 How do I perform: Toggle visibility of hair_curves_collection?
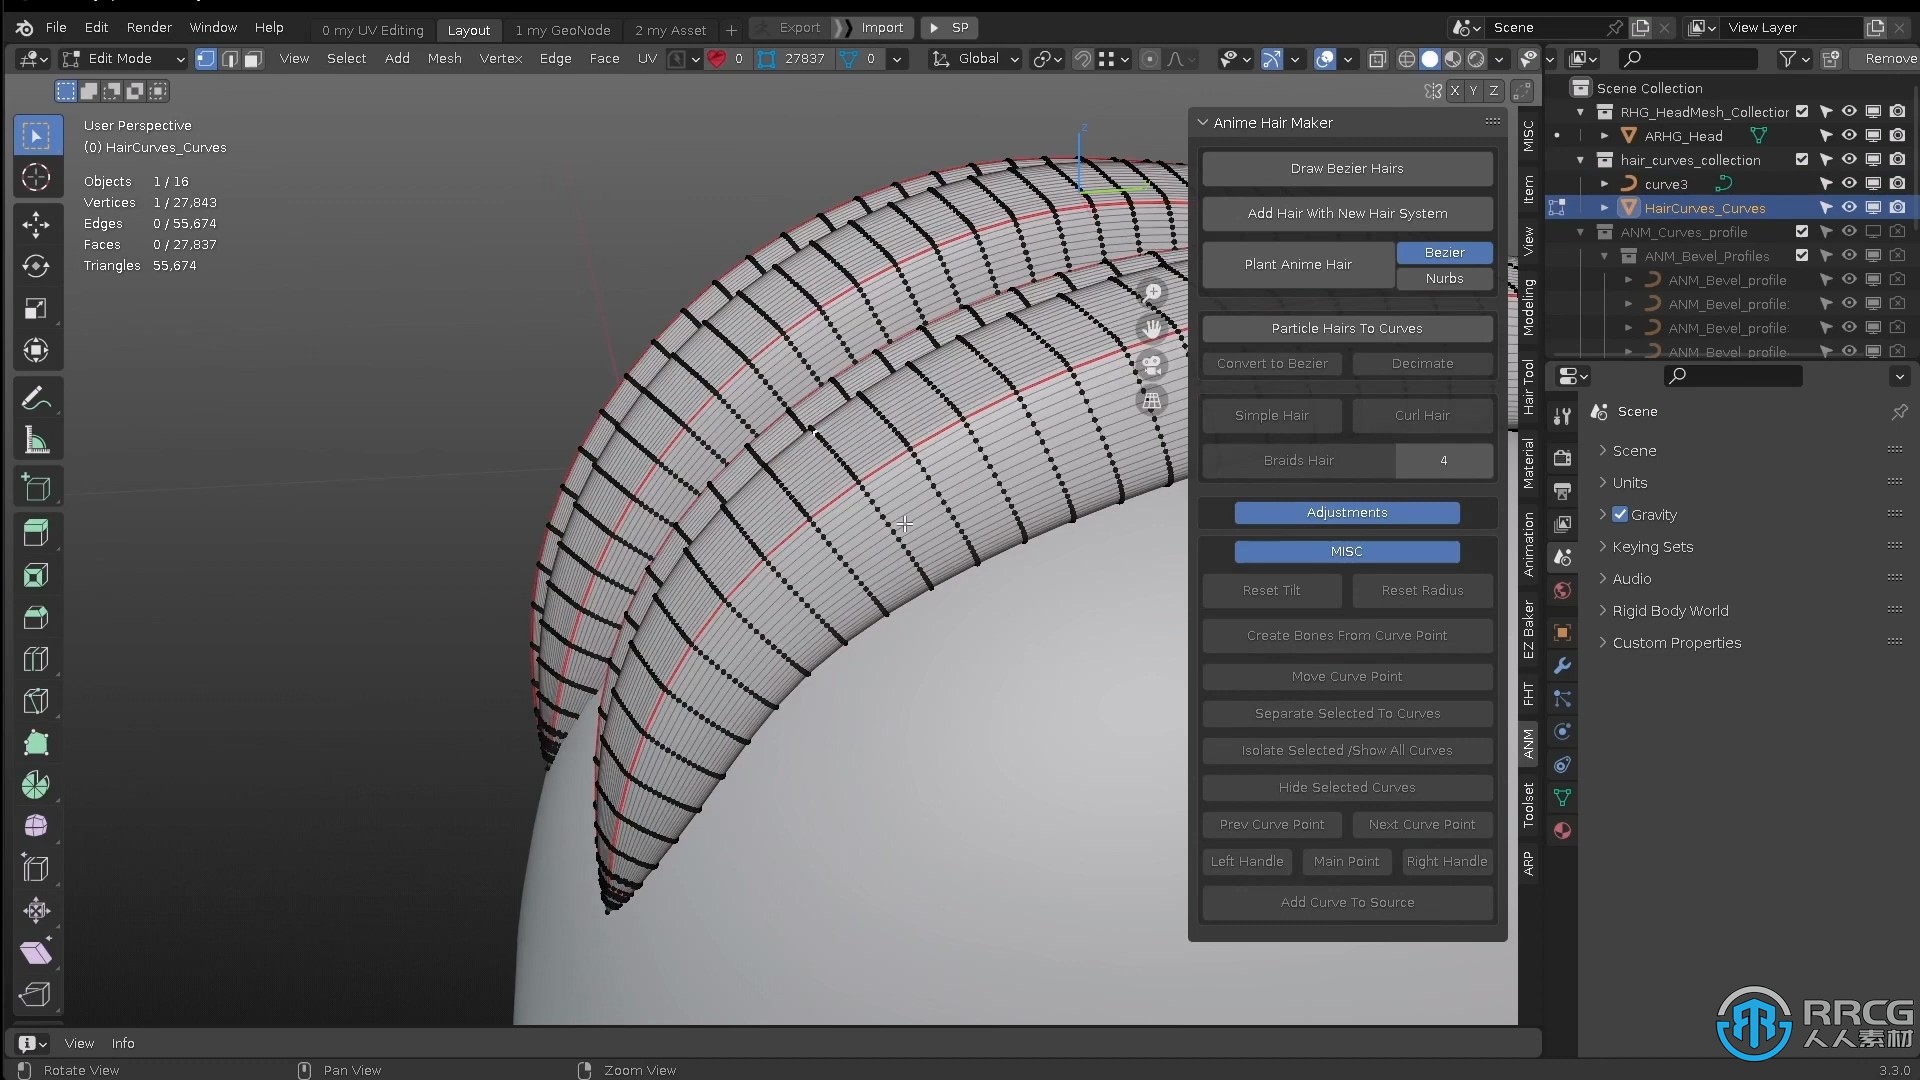click(x=1851, y=160)
